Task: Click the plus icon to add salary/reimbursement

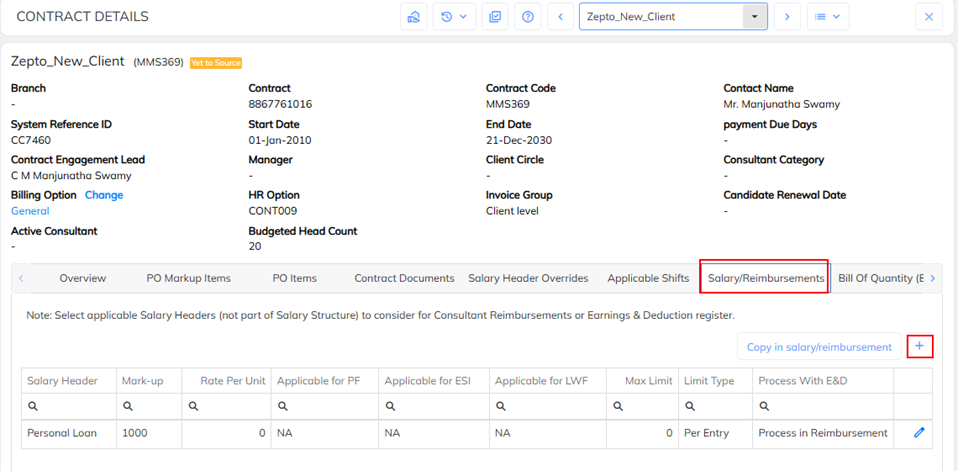Action: (919, 346)
